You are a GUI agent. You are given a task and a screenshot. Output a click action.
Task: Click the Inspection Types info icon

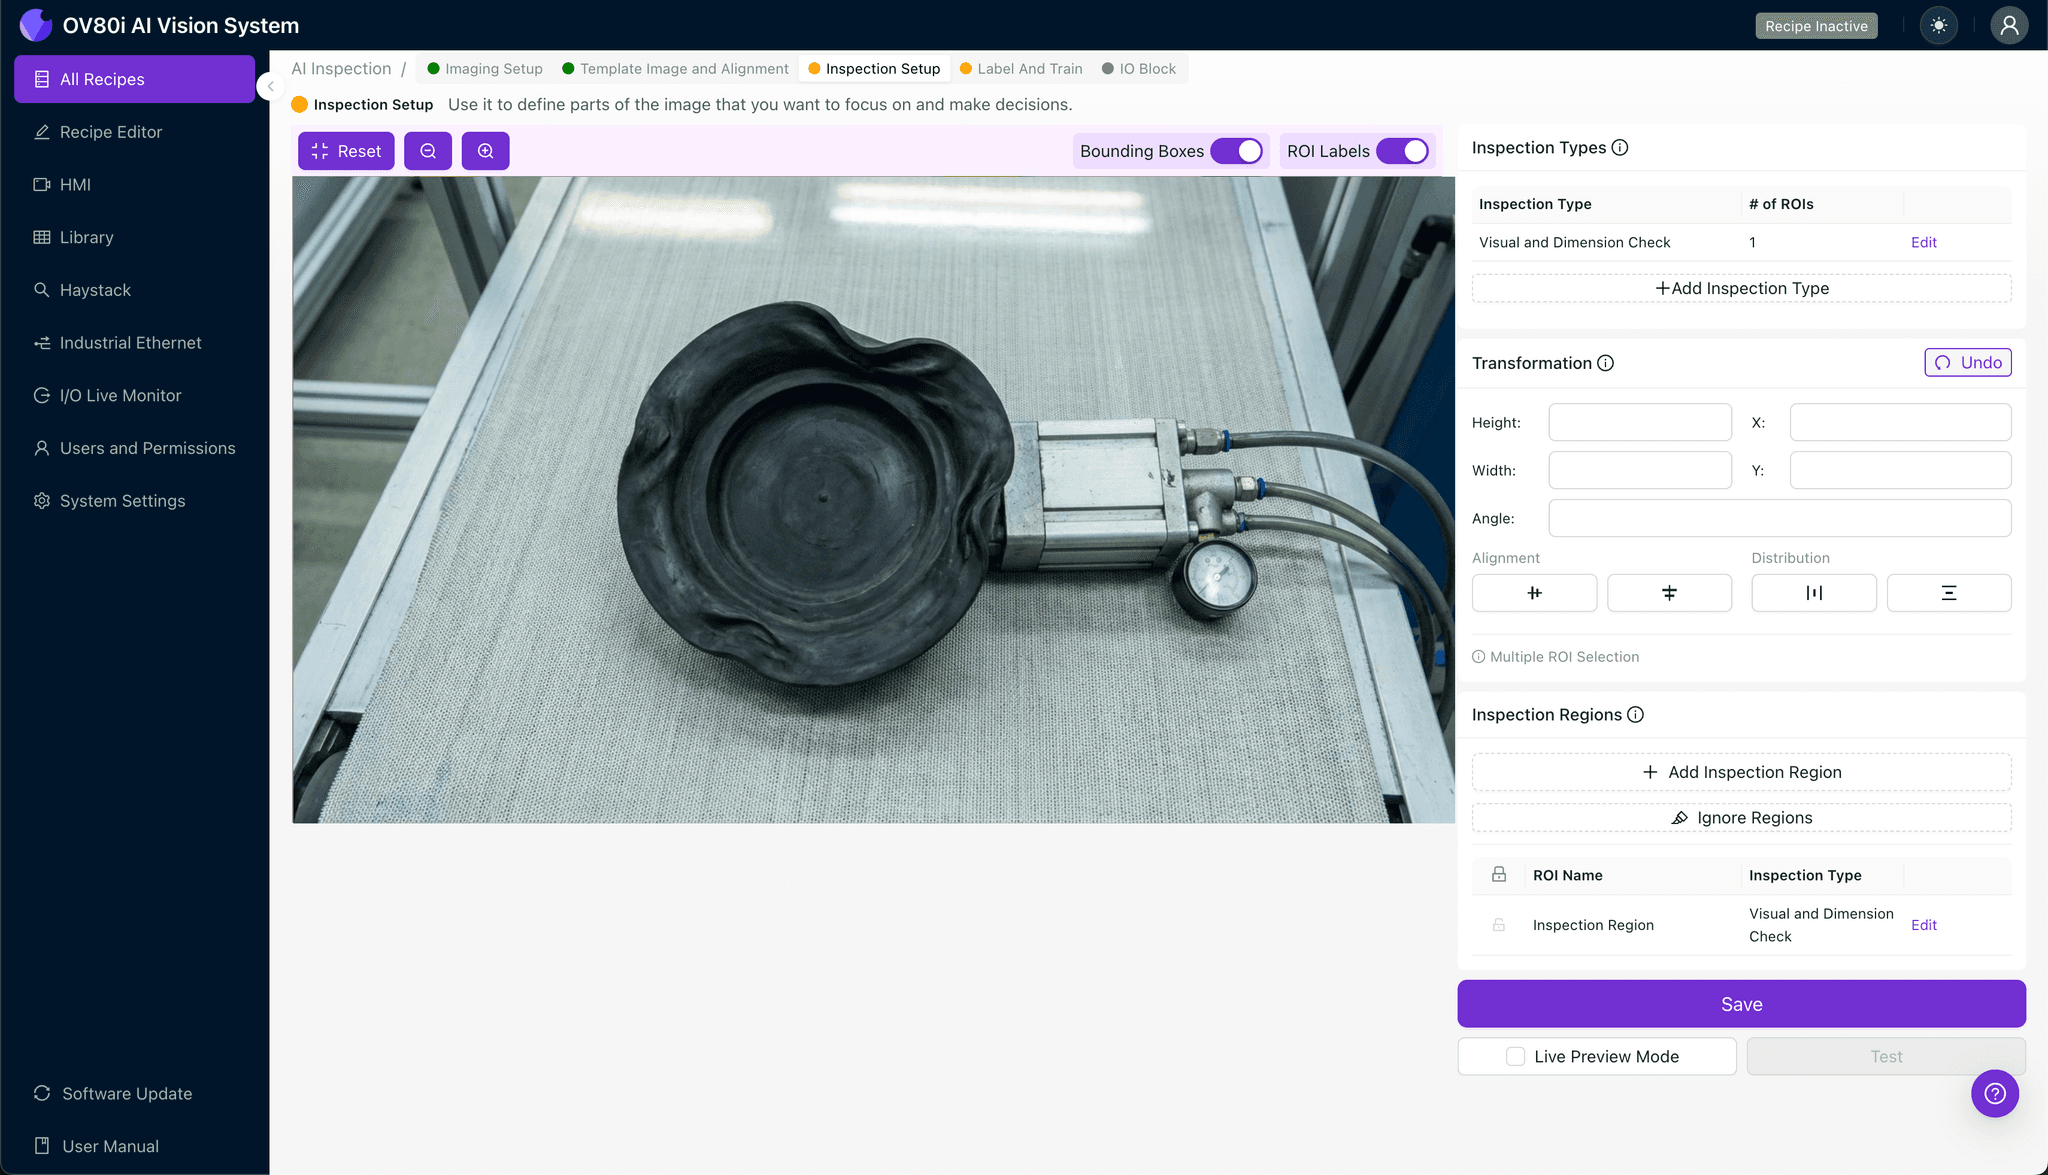tap(1620, 148)
